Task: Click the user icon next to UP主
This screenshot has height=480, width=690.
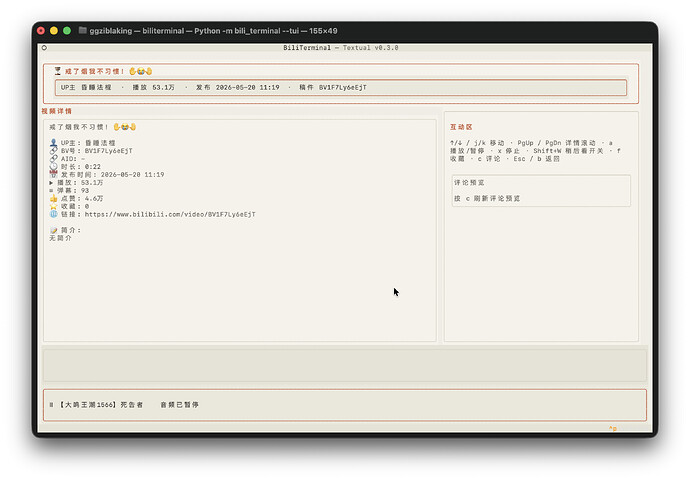Action: (53, 143)
